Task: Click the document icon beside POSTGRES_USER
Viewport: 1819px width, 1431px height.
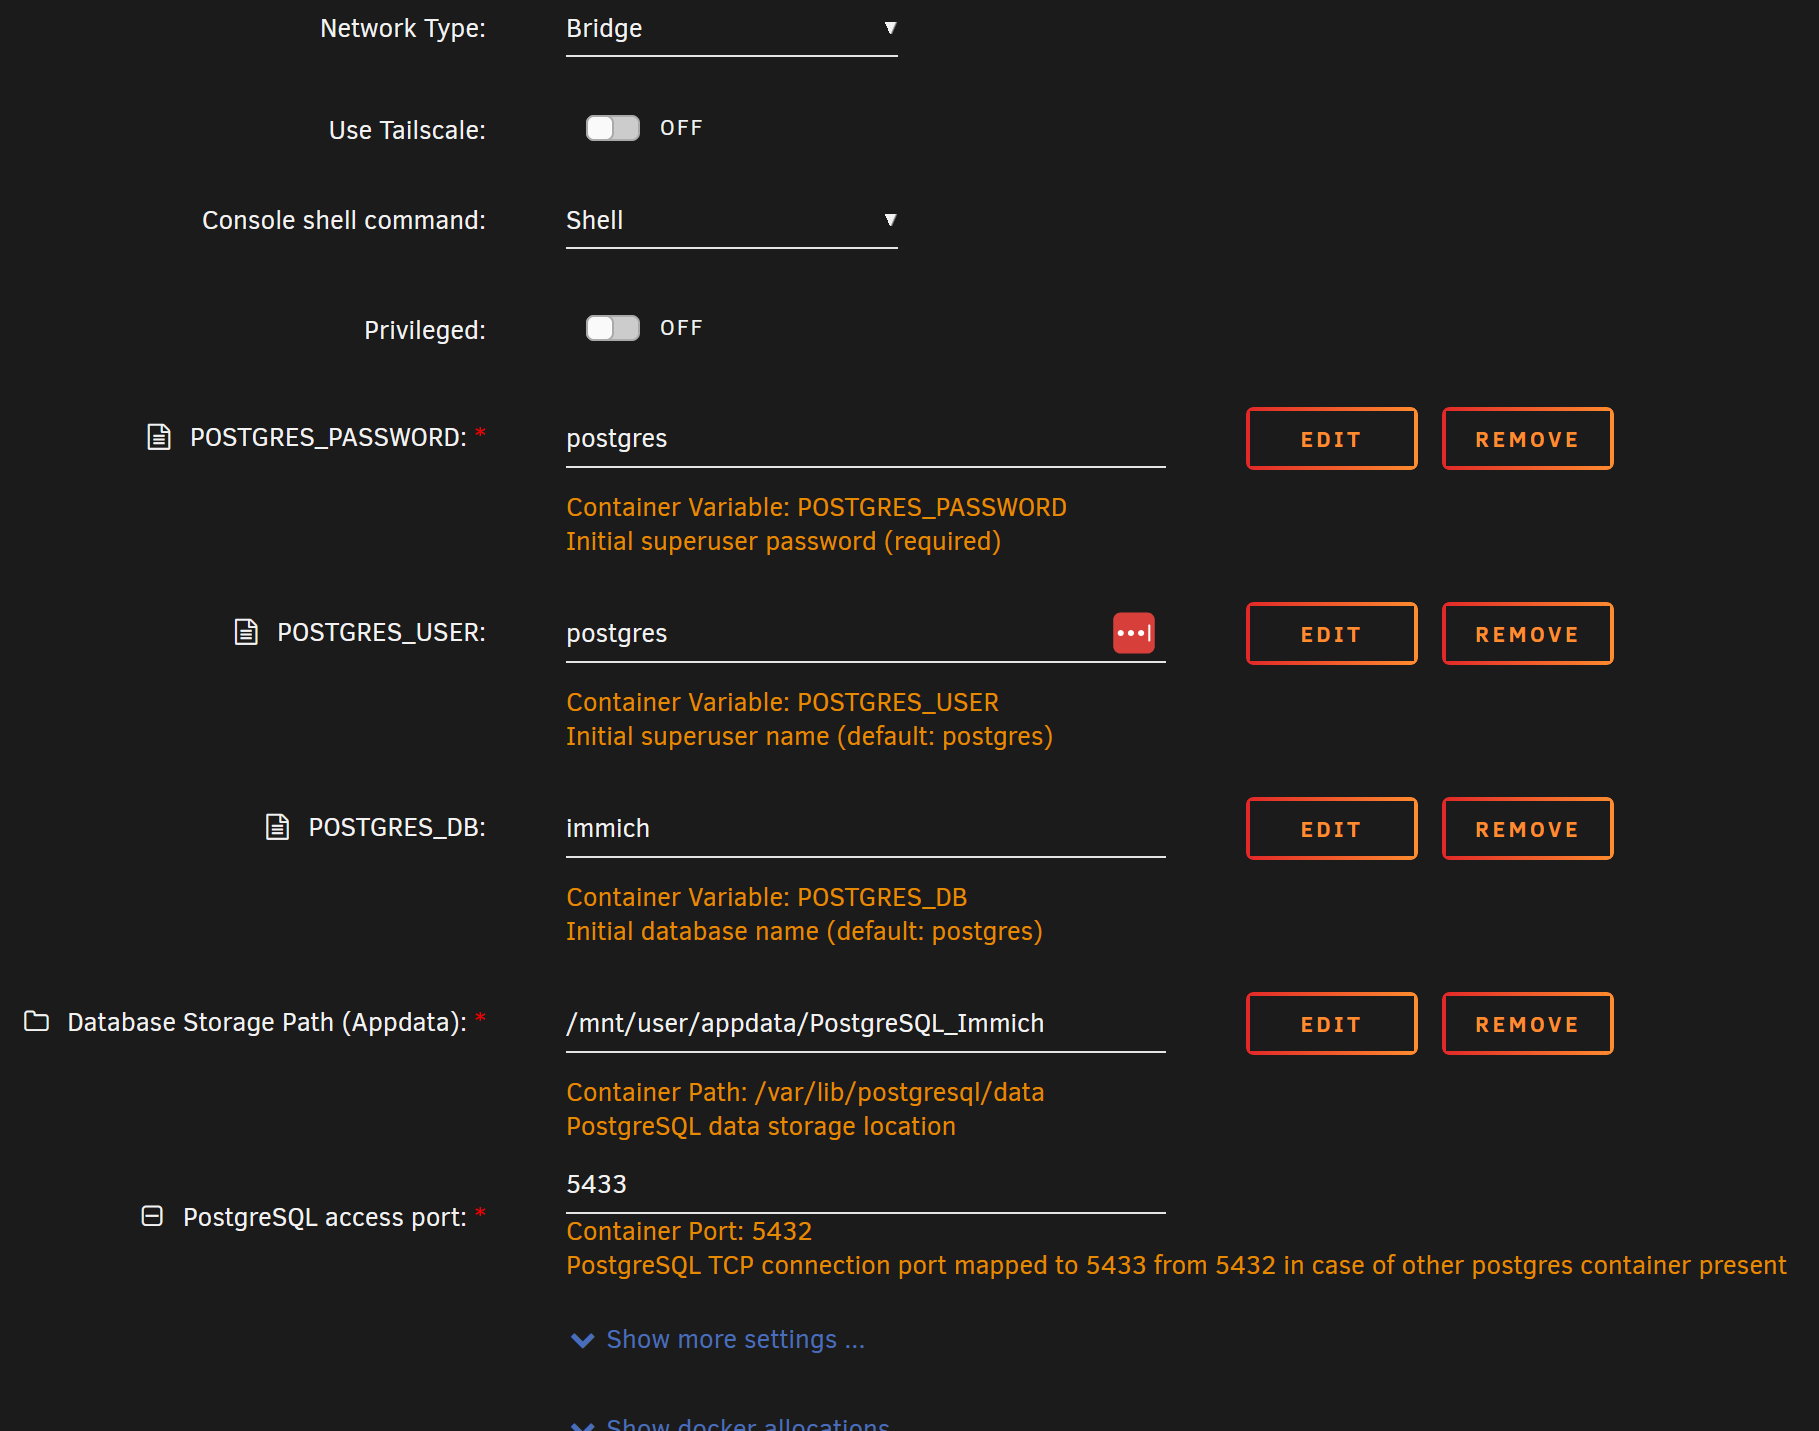Action: tap(245, 632)
